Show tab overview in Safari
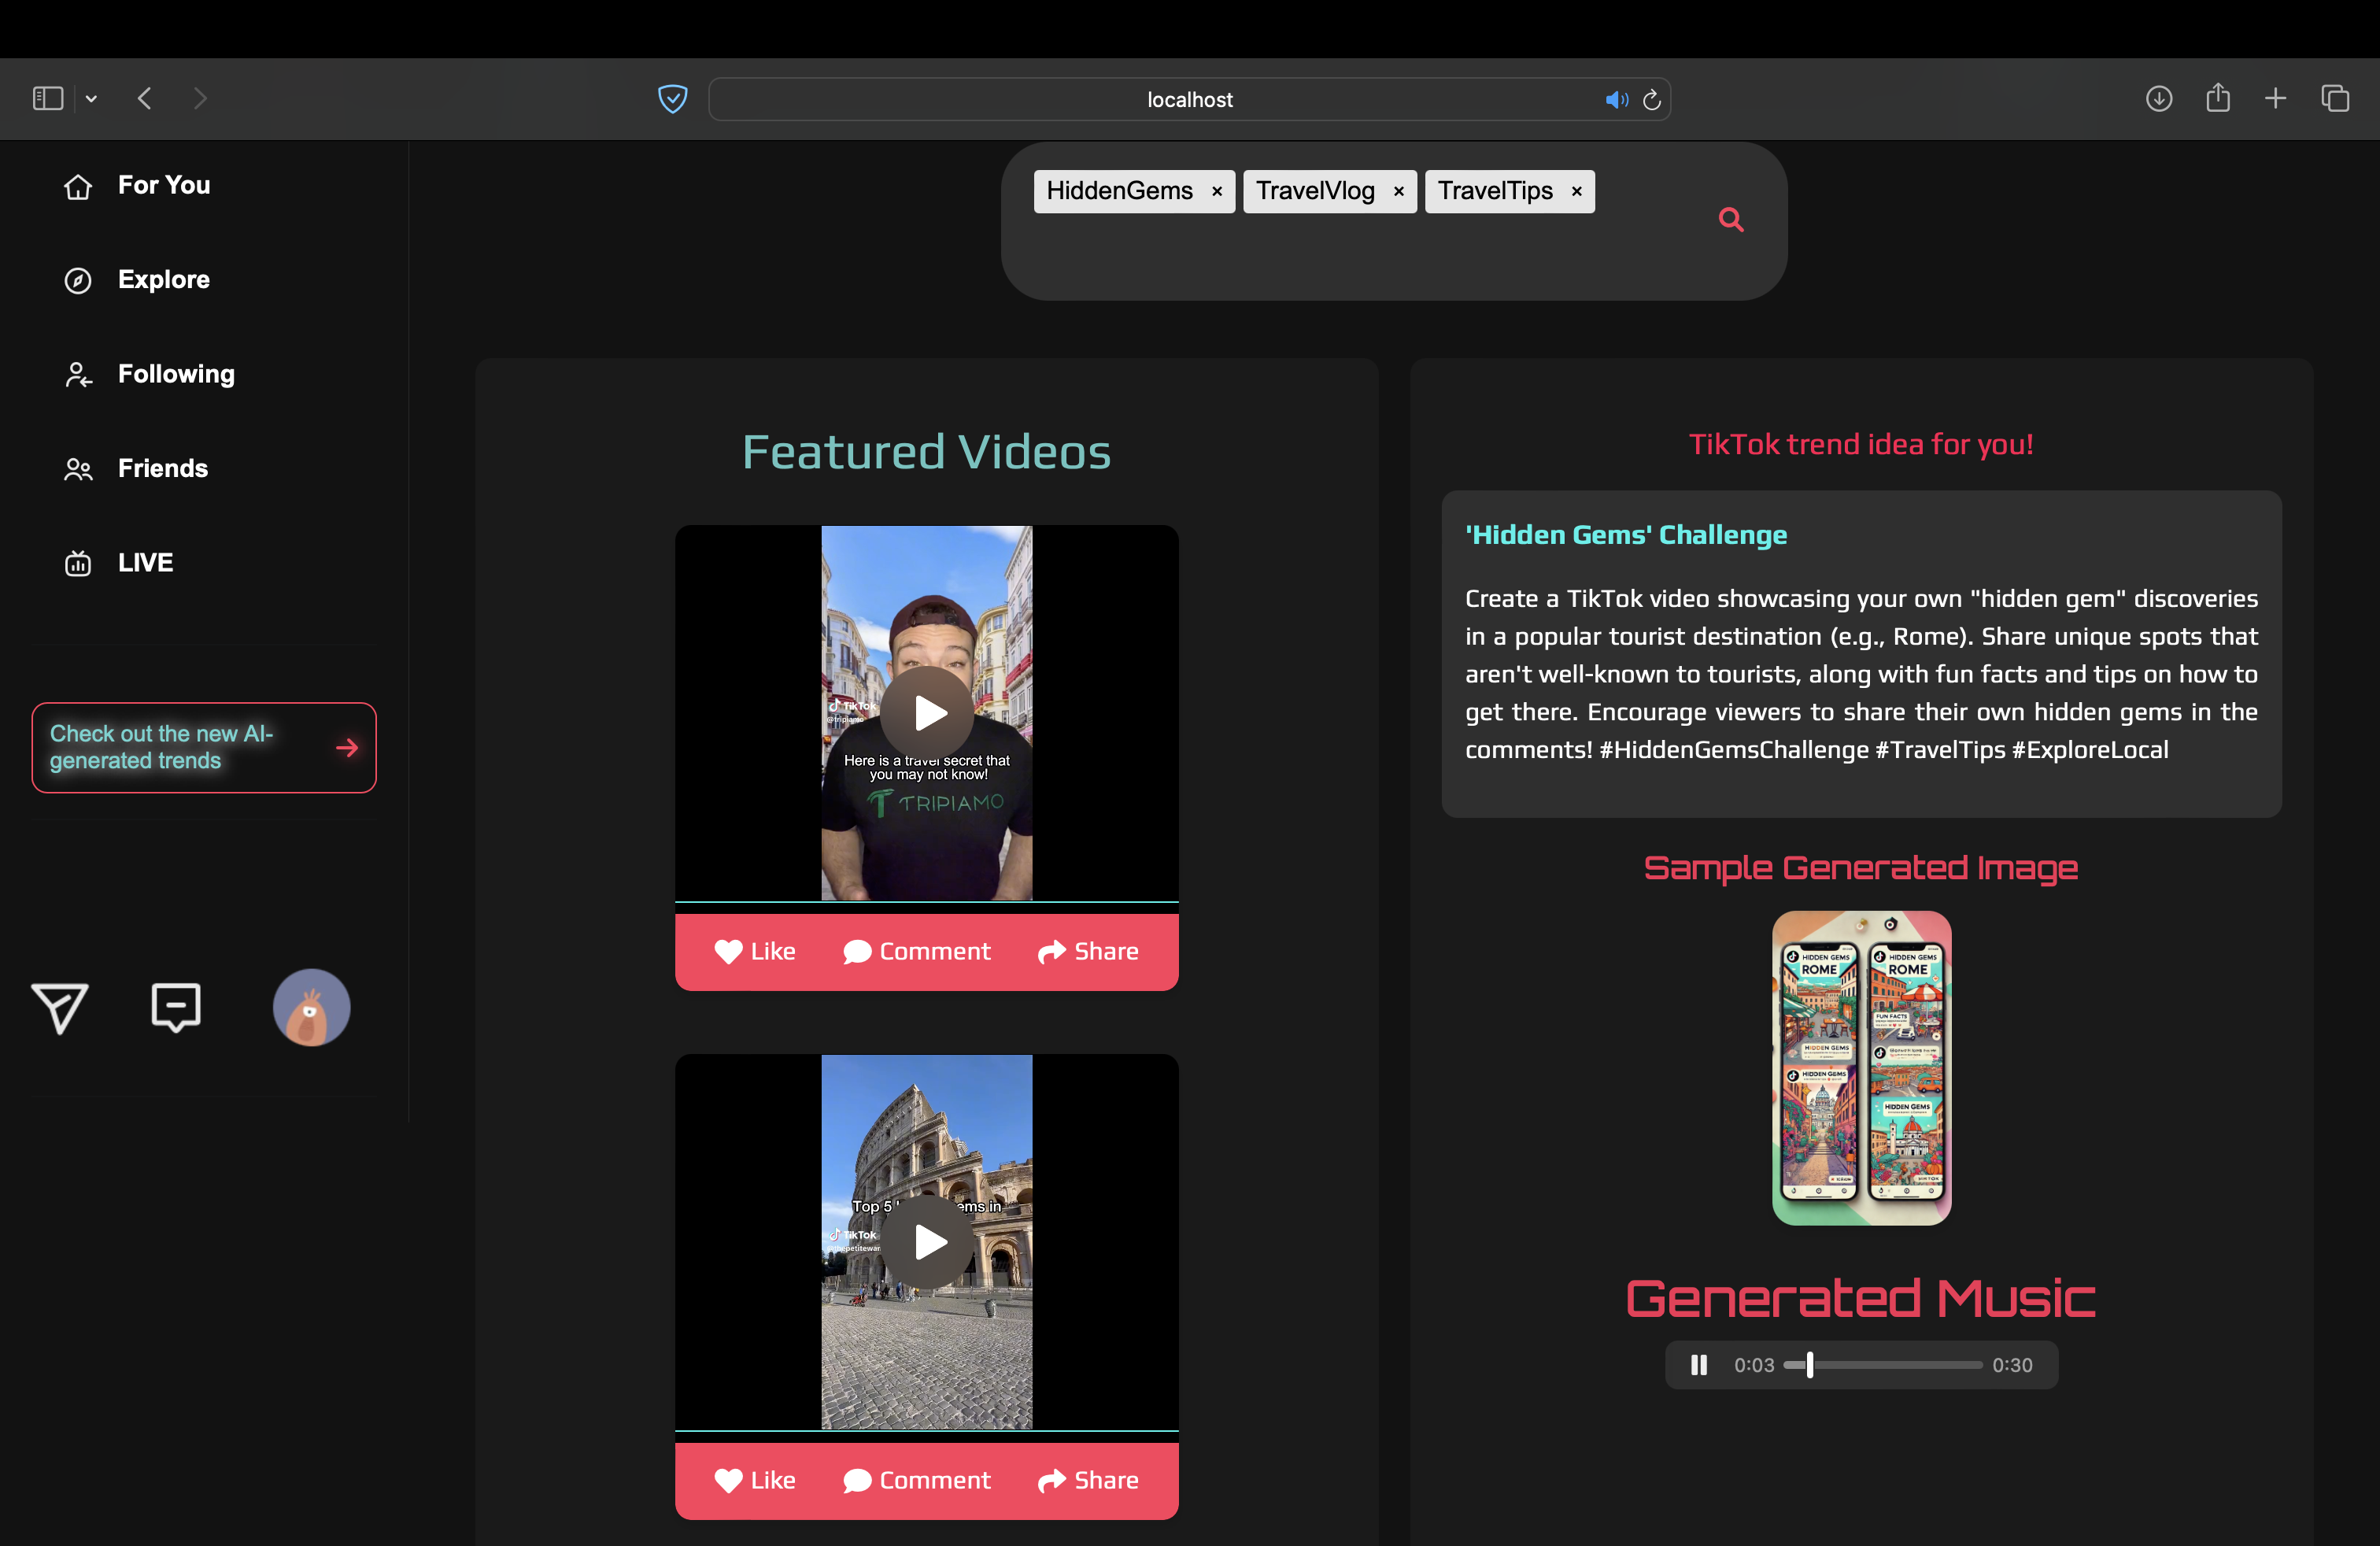2380x1546 pixels. [x=2335, y=98]
